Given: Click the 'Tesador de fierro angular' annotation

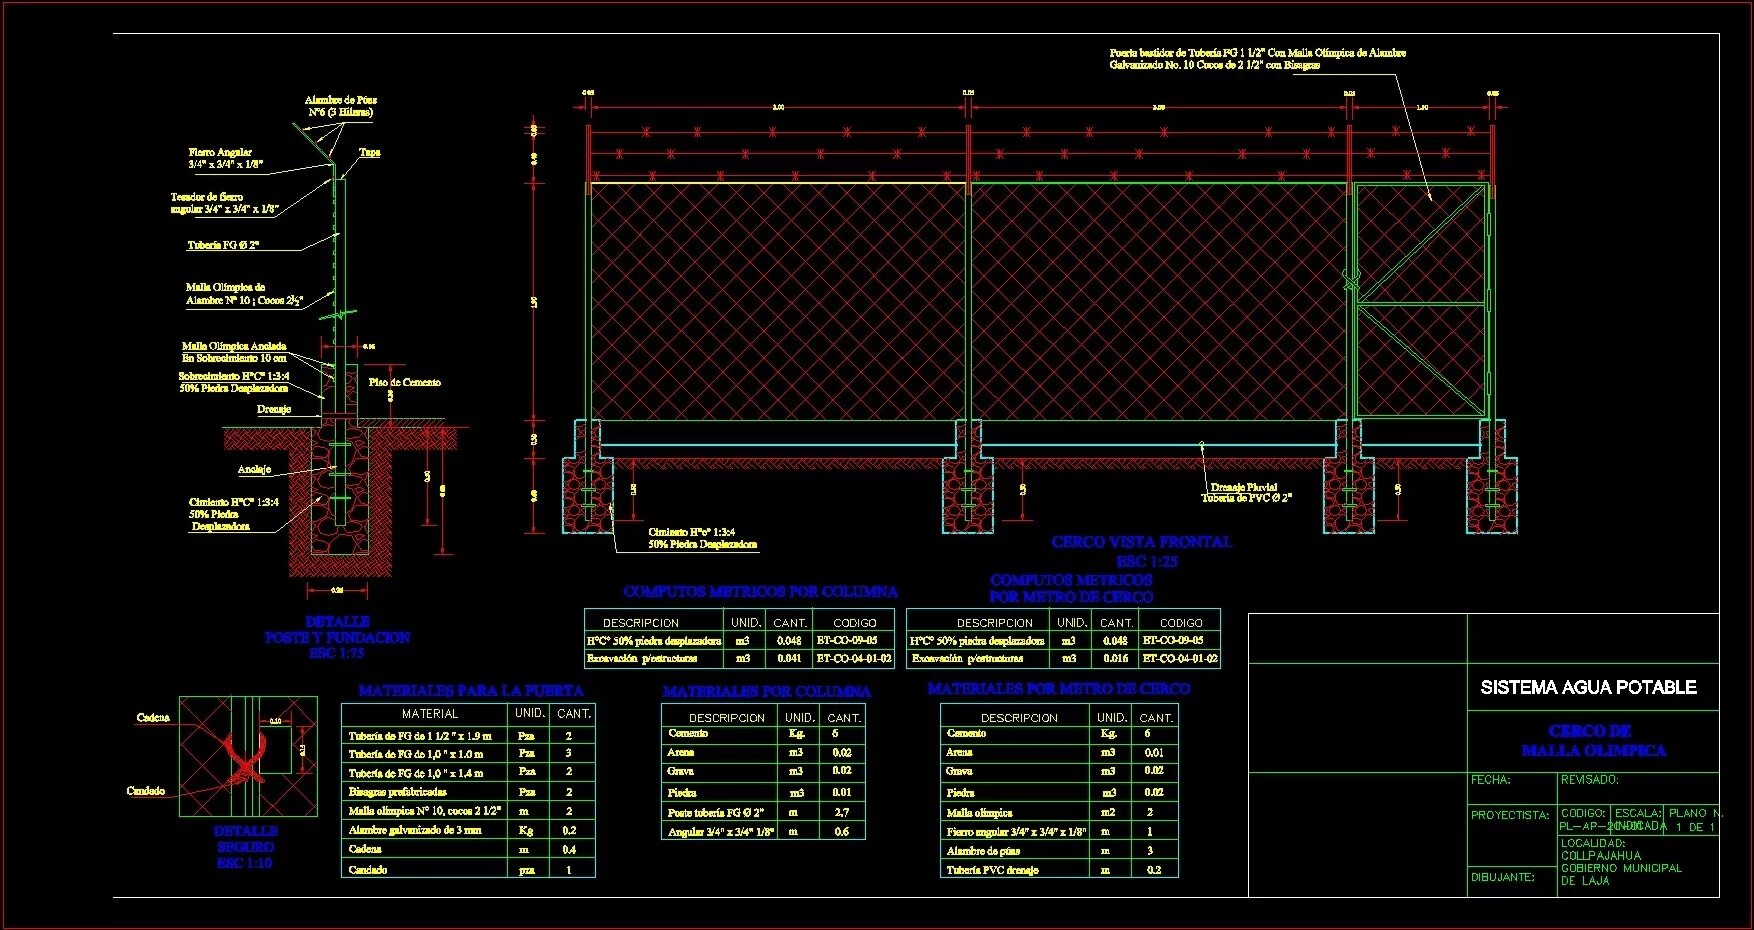Looking at the screenshot, I should 224,203.
